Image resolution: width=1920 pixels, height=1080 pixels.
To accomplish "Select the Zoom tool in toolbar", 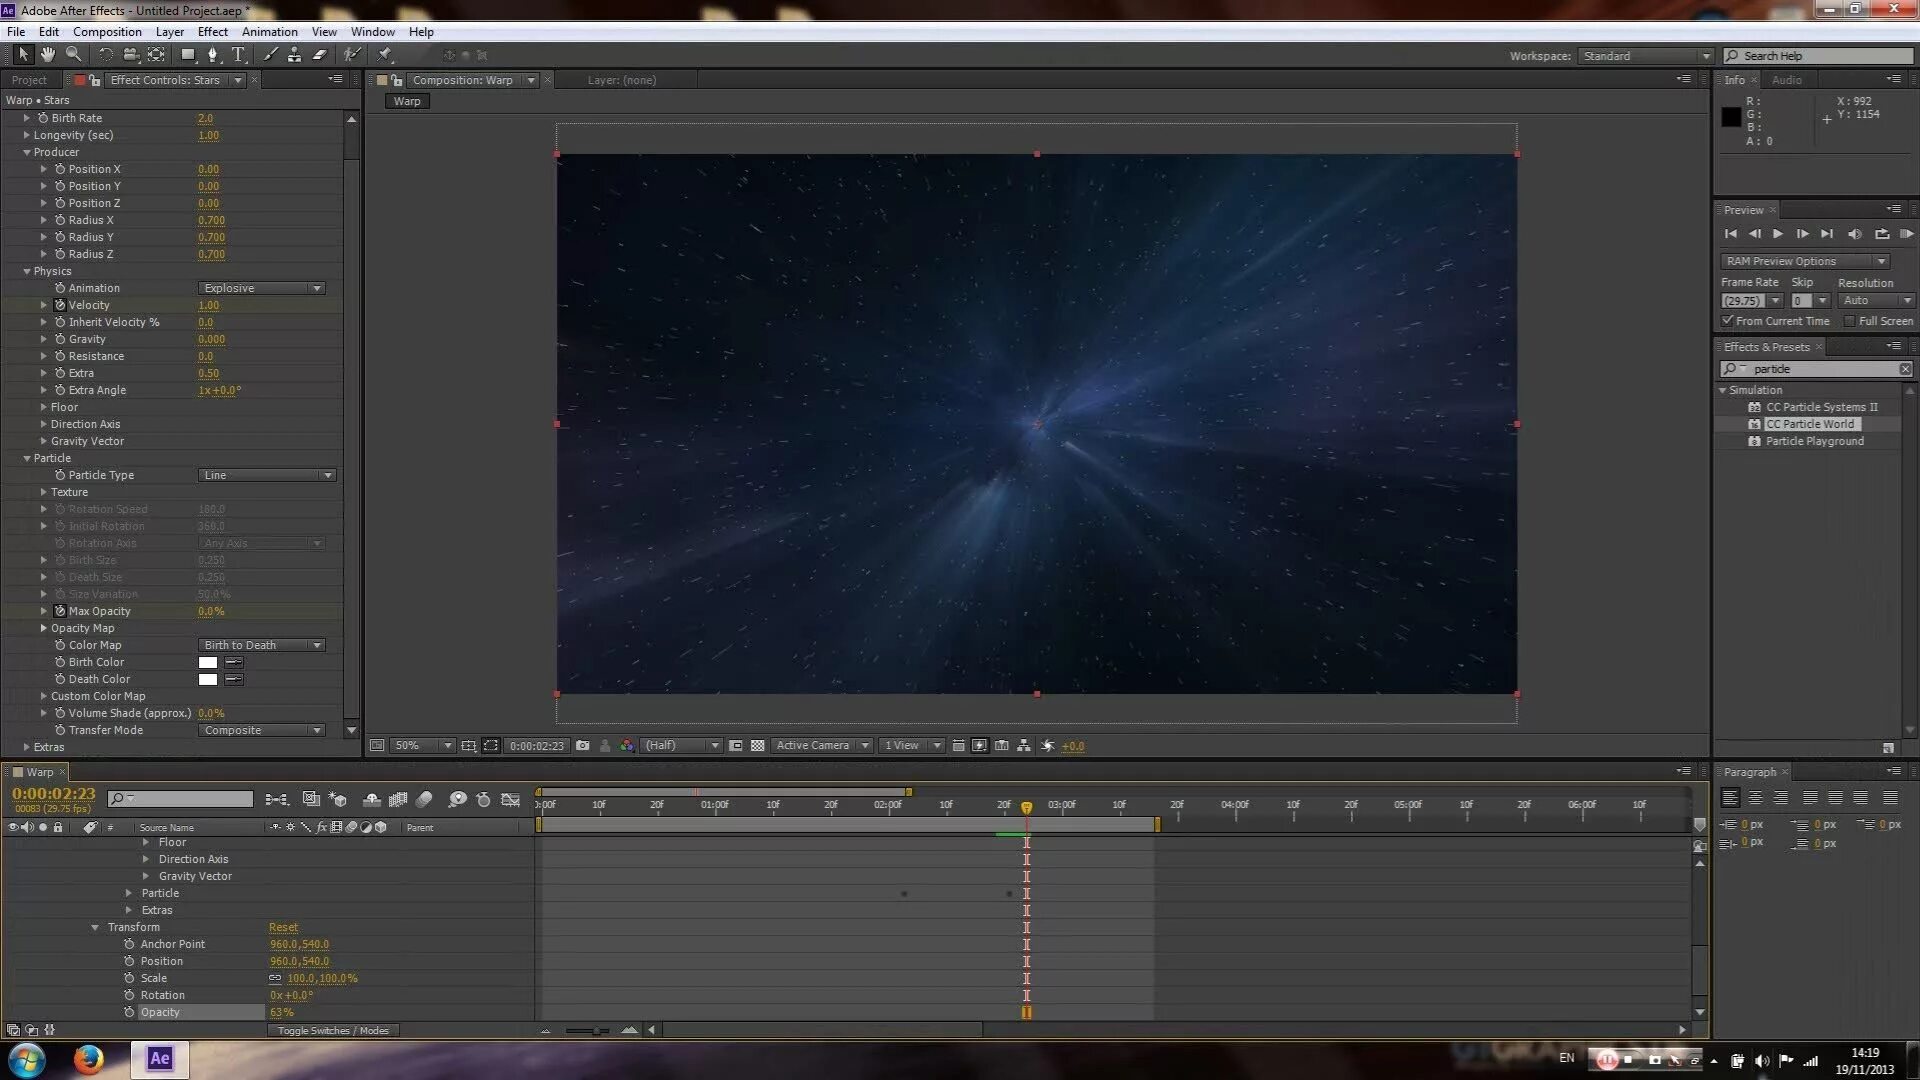I will pos(73,55).
